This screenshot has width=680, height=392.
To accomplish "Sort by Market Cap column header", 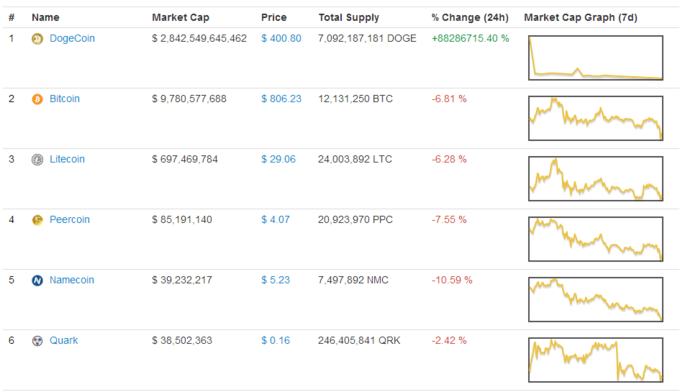I will coord(180,17).
